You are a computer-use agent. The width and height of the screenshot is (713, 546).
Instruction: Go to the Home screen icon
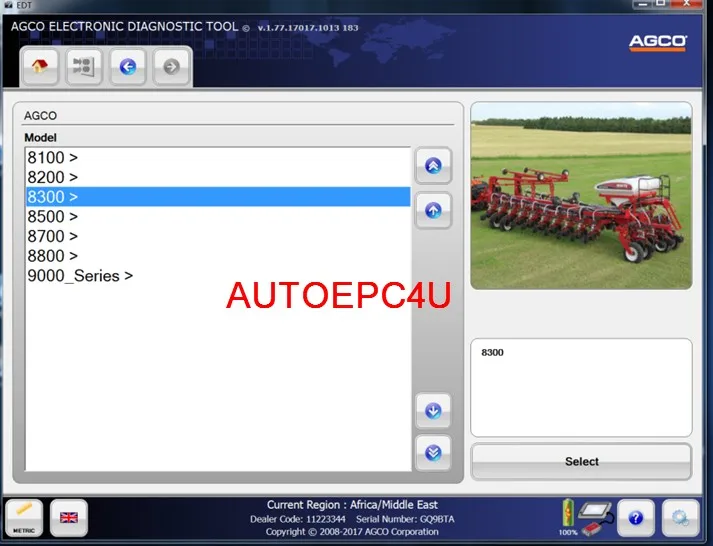tap(40, 67)
